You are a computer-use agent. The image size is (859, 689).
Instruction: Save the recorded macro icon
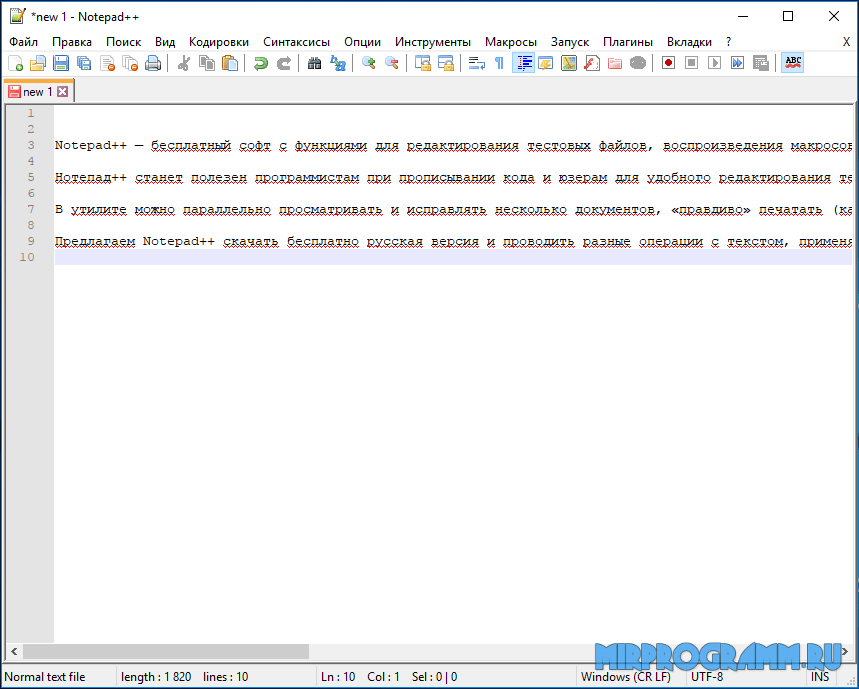pos(760,64)
